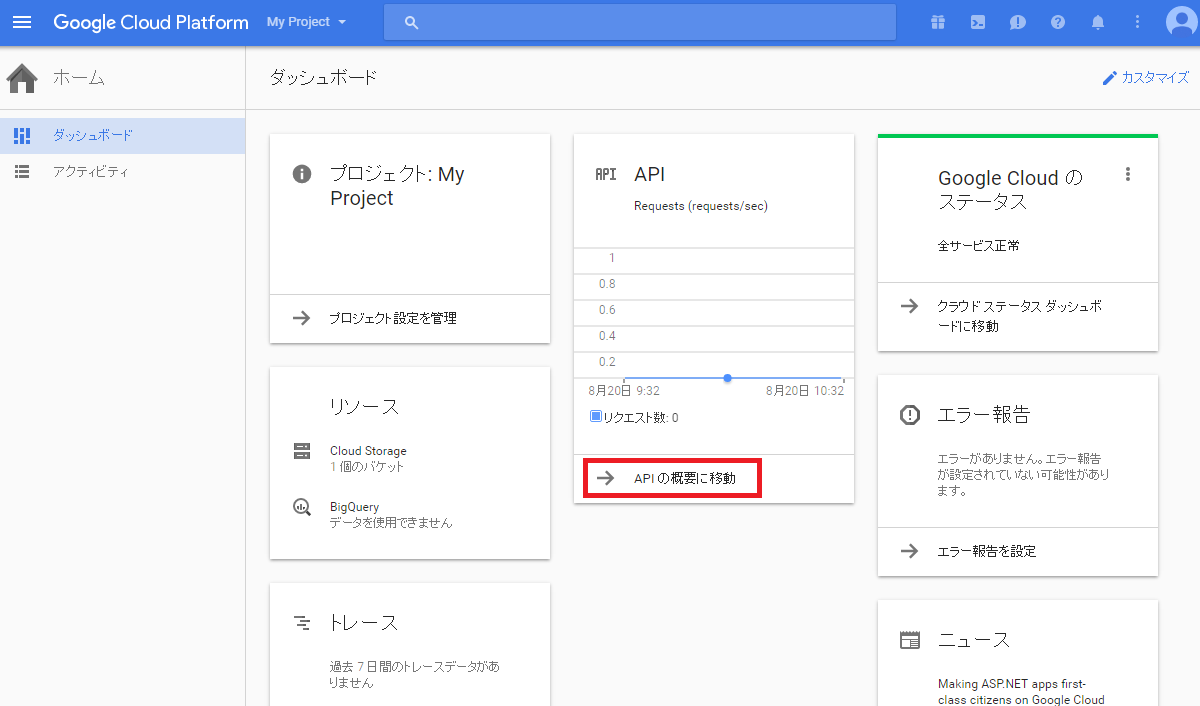Click the エラー報告 card title
Image resolution: width=1200 pixels, height=706 pixels.
click(984, 415)
